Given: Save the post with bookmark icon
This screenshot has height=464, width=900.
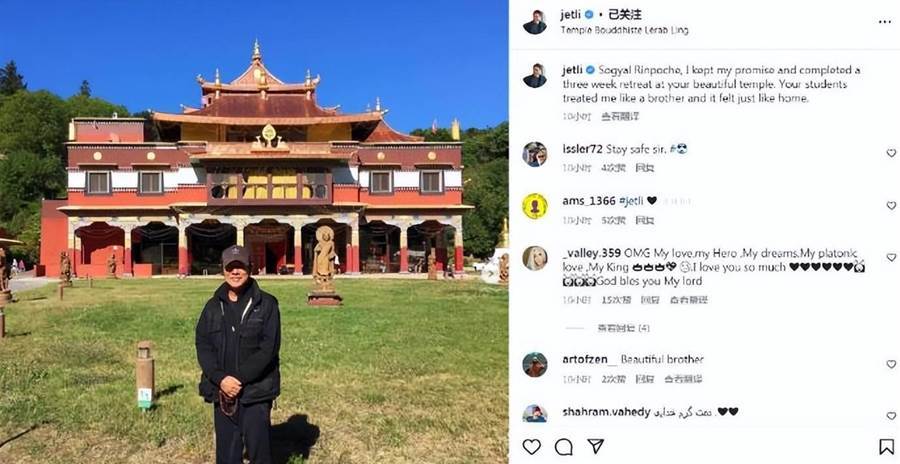Looking at the screenshot, I should point(887,446).
